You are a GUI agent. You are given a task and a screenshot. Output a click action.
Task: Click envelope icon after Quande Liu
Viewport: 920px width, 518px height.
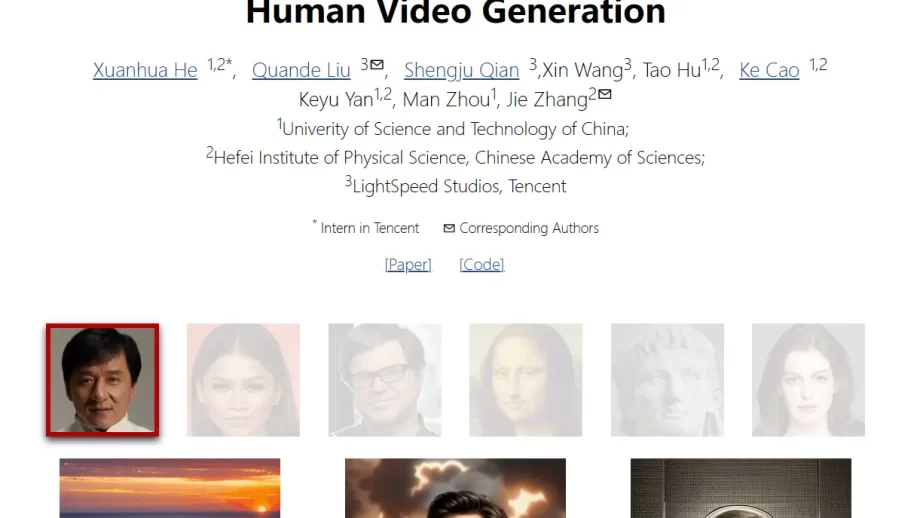coord(377,64)
